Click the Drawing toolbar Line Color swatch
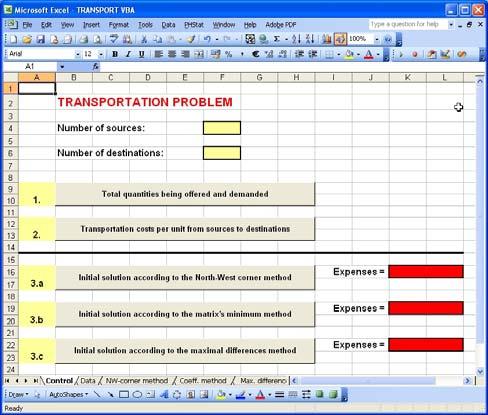This screenshot has height=415, width=488. coord(240,395)
